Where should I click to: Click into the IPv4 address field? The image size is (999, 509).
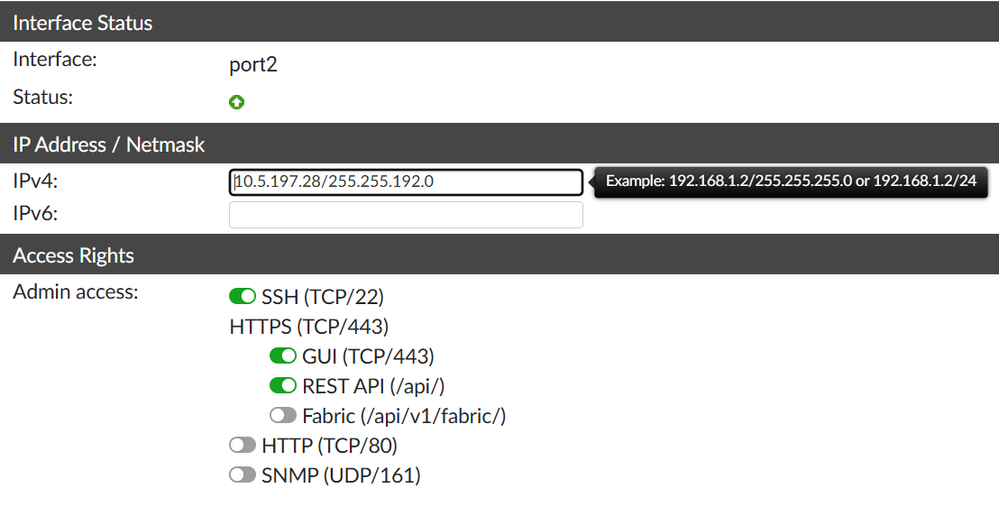tap(405, 183)
